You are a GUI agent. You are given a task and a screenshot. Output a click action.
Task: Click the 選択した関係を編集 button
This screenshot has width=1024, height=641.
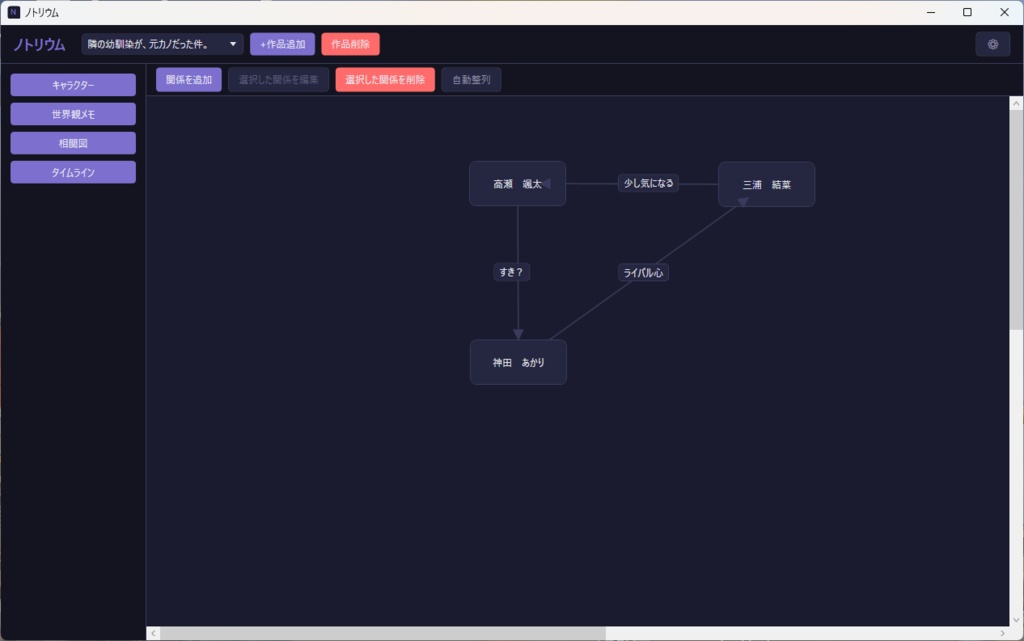tap(278, 80)
